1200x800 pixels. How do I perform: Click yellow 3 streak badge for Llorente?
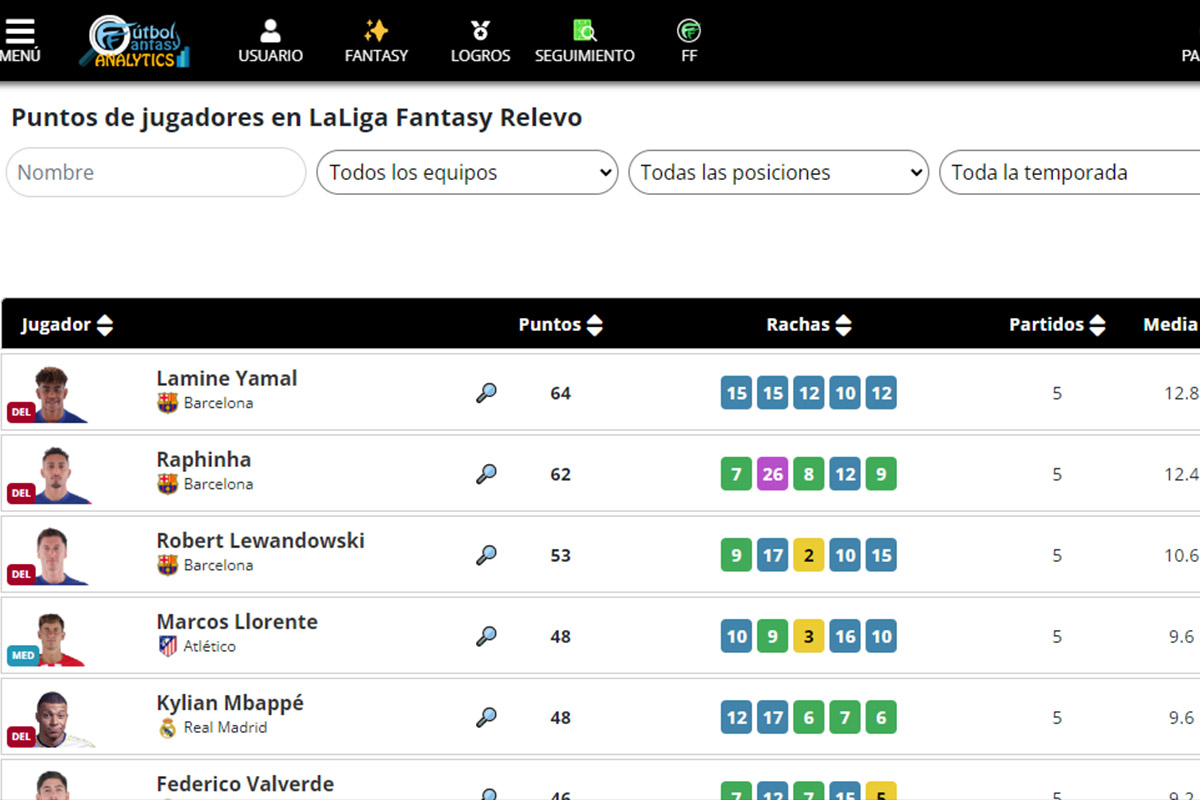point(809,636)
